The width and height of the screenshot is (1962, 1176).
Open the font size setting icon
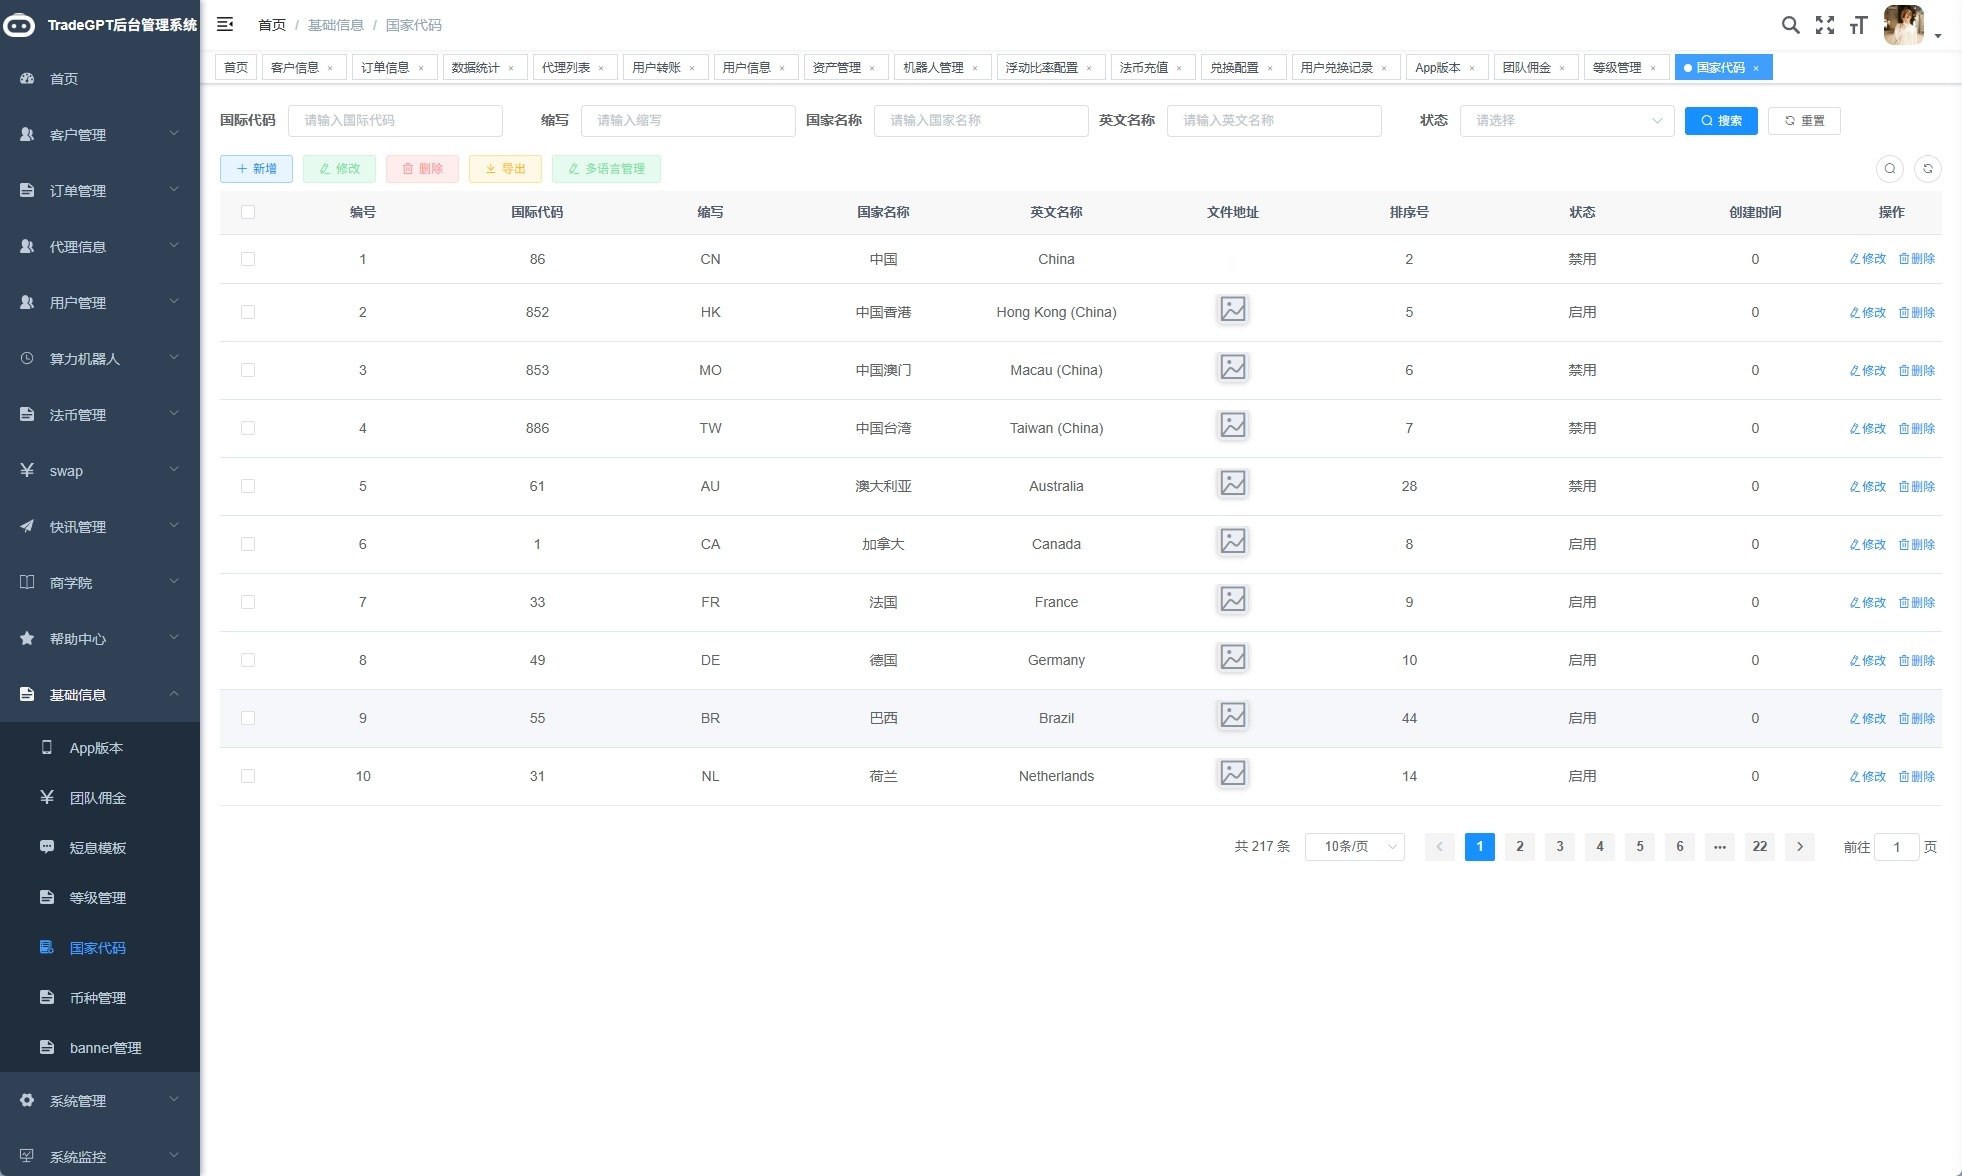1858,25
